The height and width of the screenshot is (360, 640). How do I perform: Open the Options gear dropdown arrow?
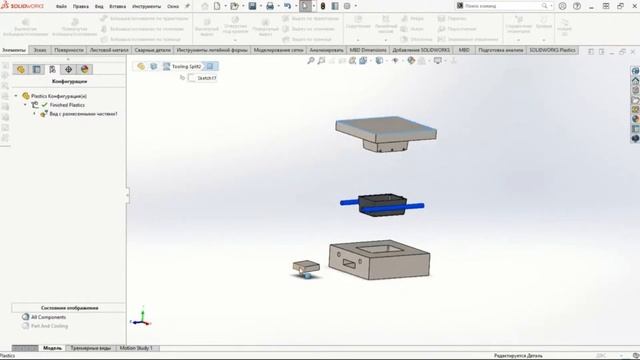pos(356,6)
